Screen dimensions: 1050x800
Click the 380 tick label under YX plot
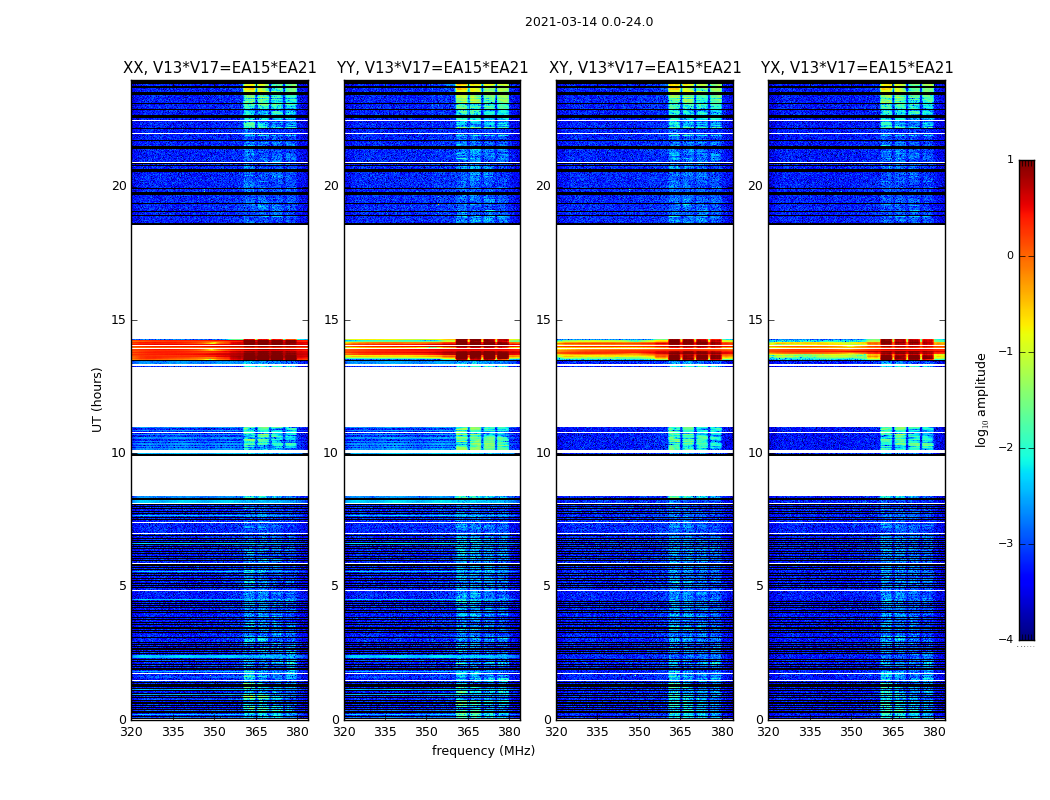pos(934,732)
